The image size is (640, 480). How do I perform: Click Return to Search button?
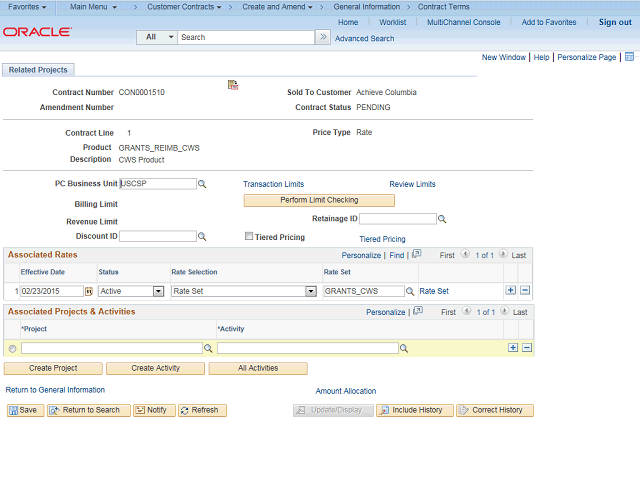click(x=89, y=410)
